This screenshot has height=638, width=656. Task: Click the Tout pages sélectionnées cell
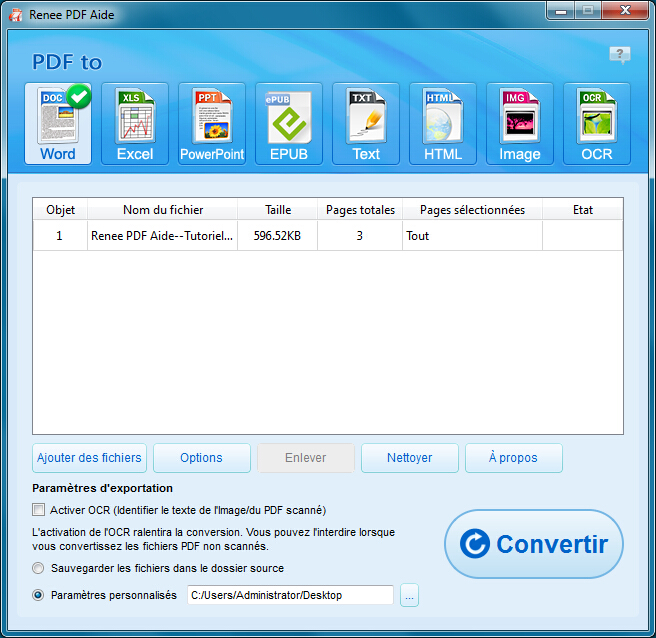(x=472, y=236)
